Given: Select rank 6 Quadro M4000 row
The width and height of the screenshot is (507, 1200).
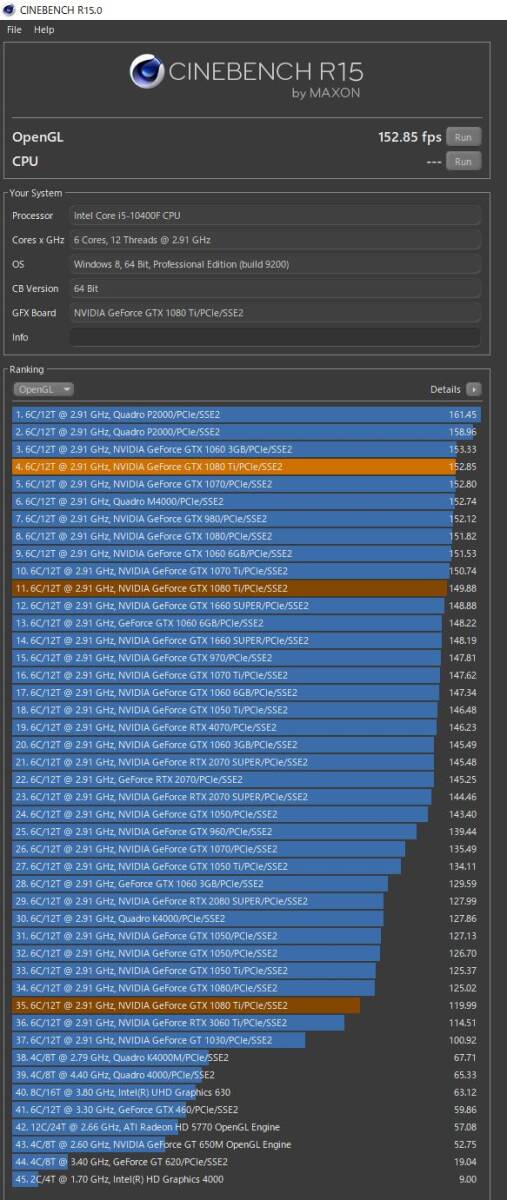Looking at the screenshot, I should tap(247, 501).
